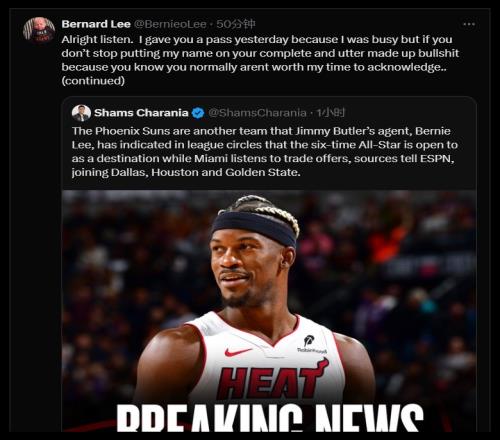Click the "(continued)" text
The height and width of the screenshot is (440, 500).
[93, 81]
